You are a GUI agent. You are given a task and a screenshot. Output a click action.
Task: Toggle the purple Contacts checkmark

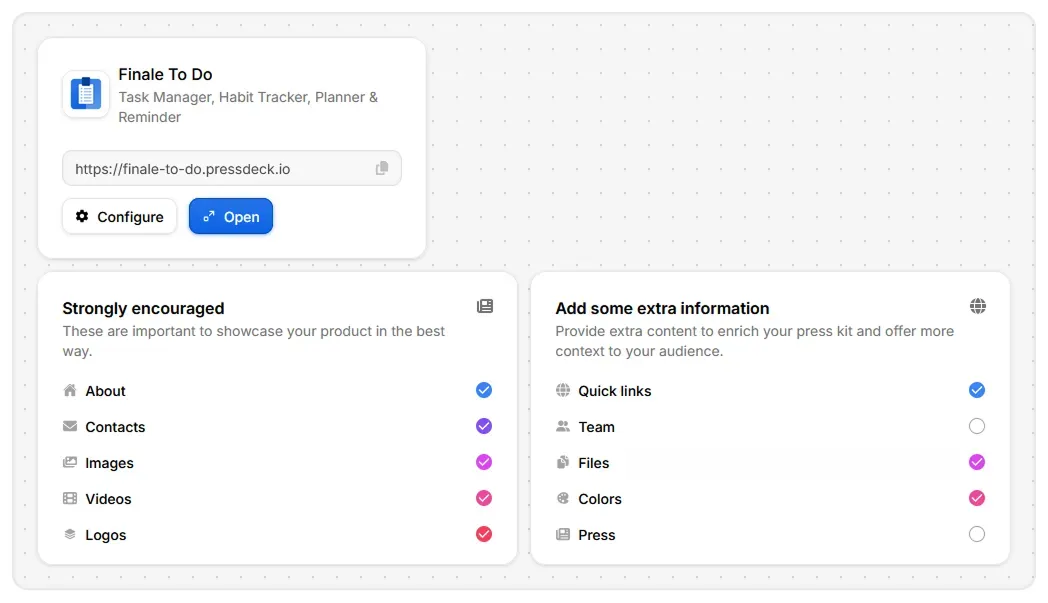point(484,426)
